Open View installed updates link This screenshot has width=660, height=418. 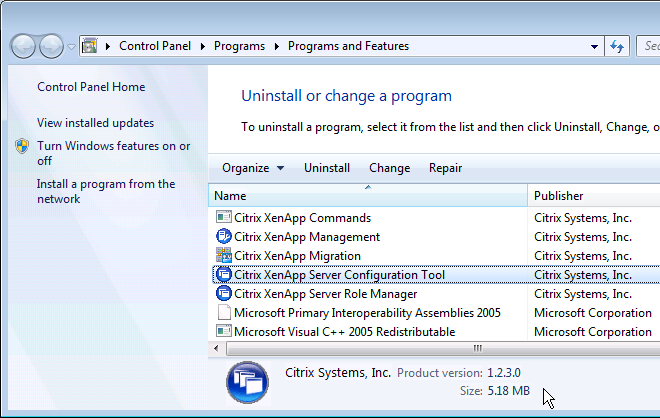[96, 123]
